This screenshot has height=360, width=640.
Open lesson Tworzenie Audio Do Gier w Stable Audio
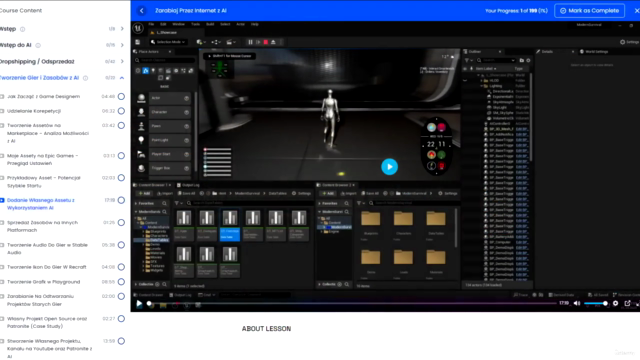point(47,249)
